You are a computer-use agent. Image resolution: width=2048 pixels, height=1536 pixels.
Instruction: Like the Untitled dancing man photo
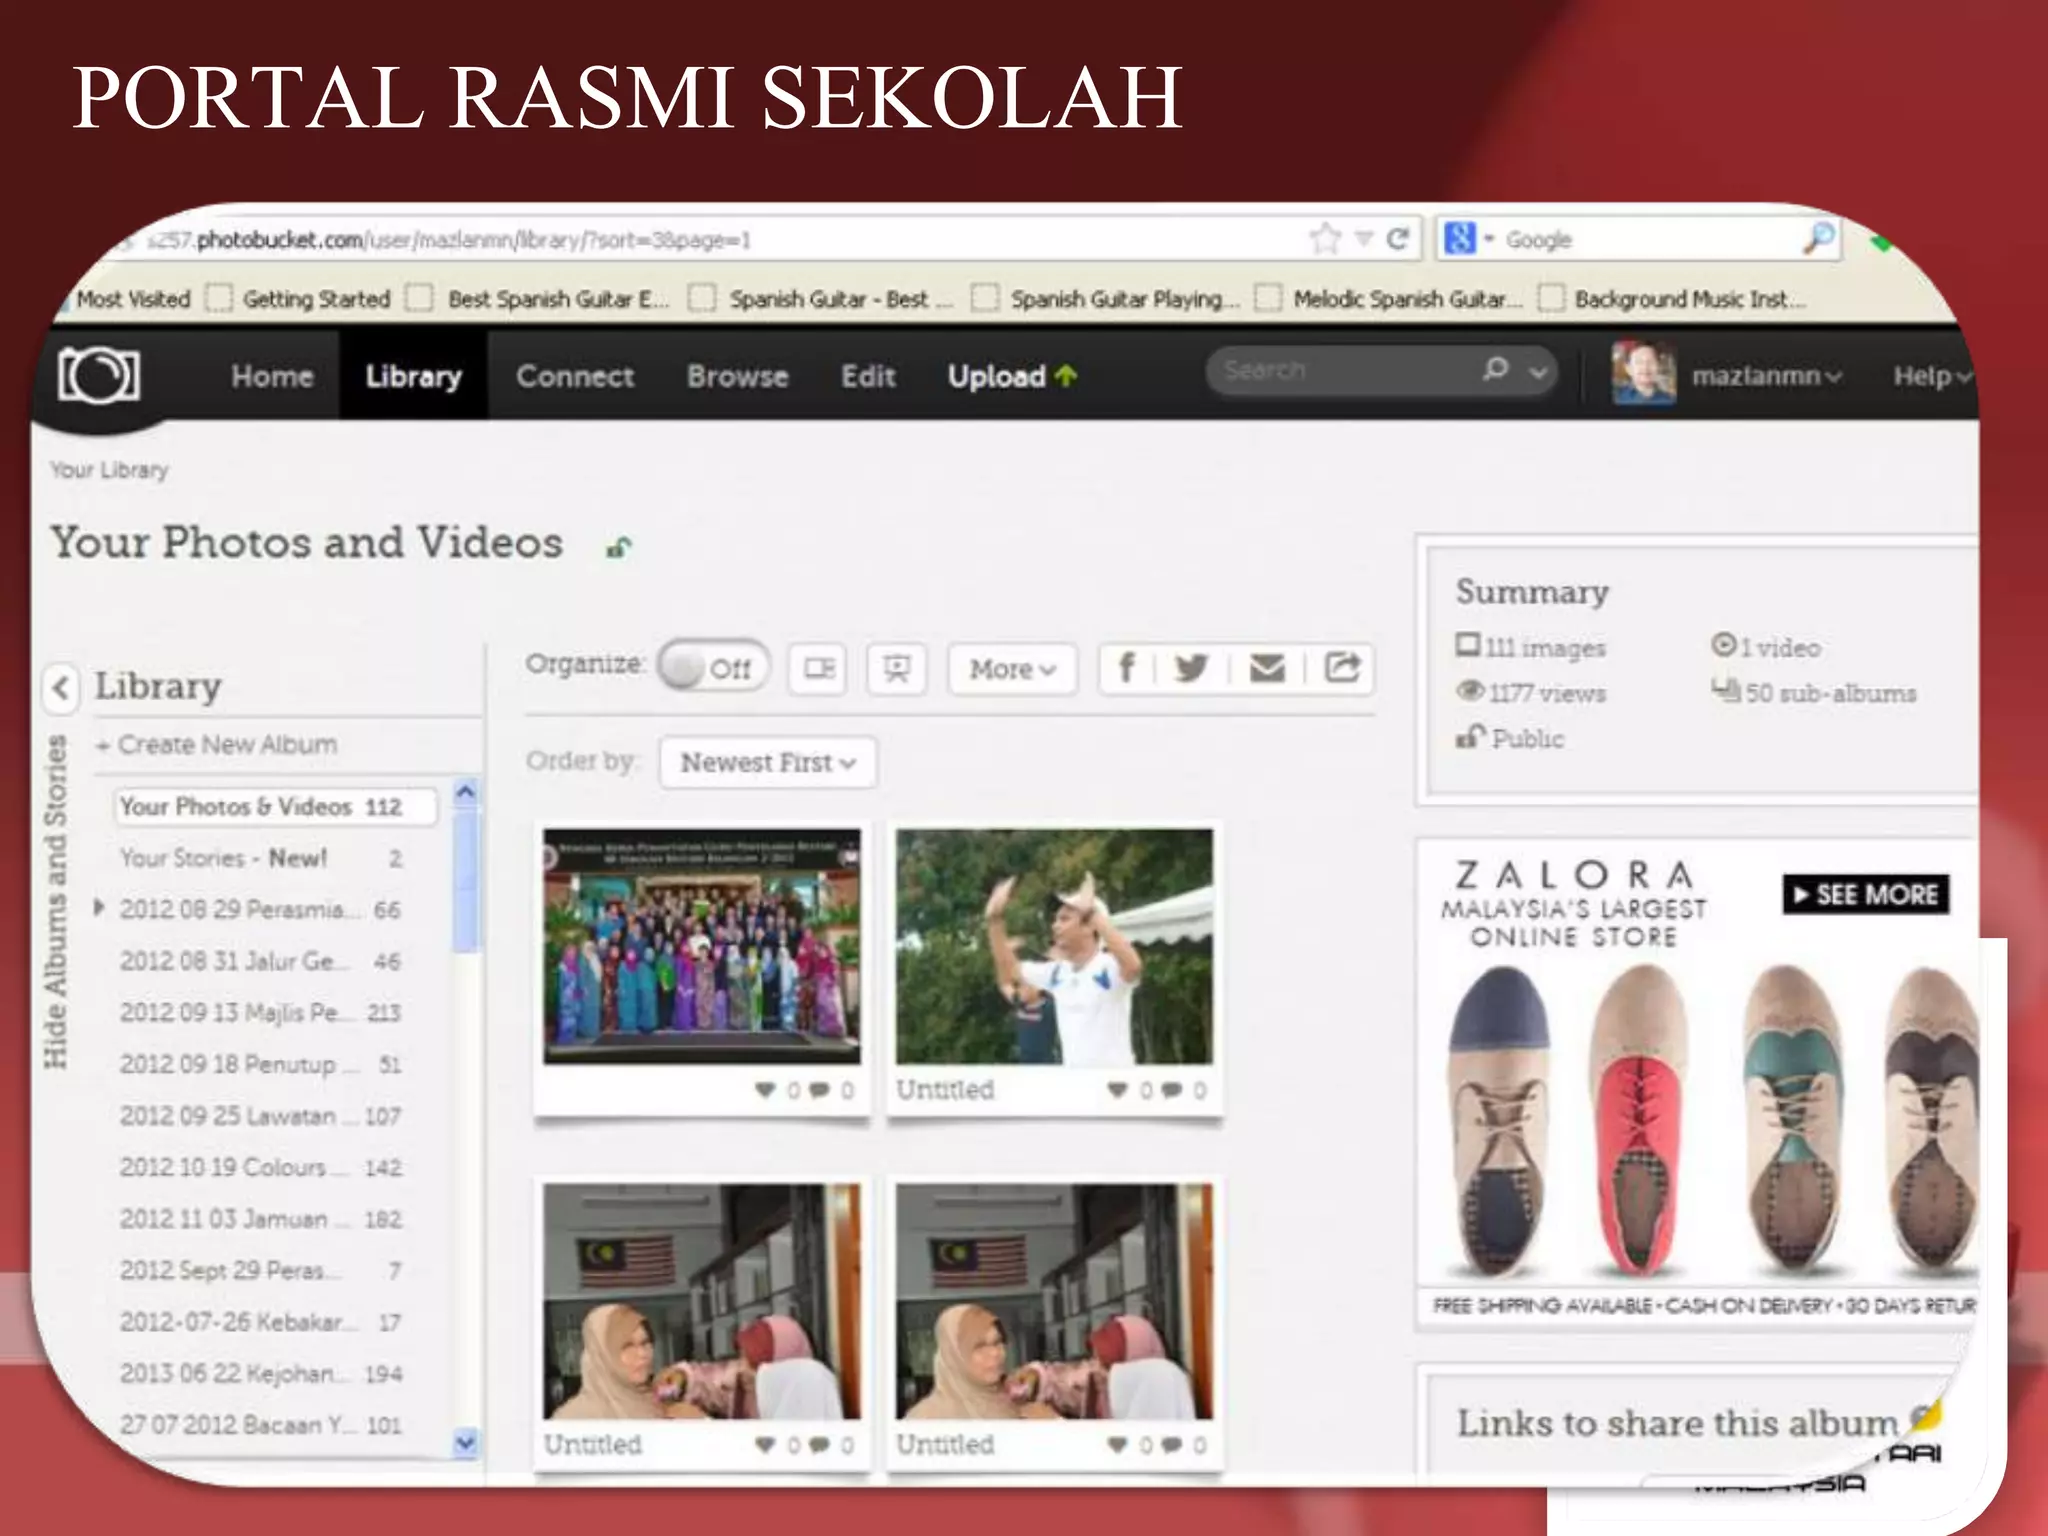click(1118, 1090)
